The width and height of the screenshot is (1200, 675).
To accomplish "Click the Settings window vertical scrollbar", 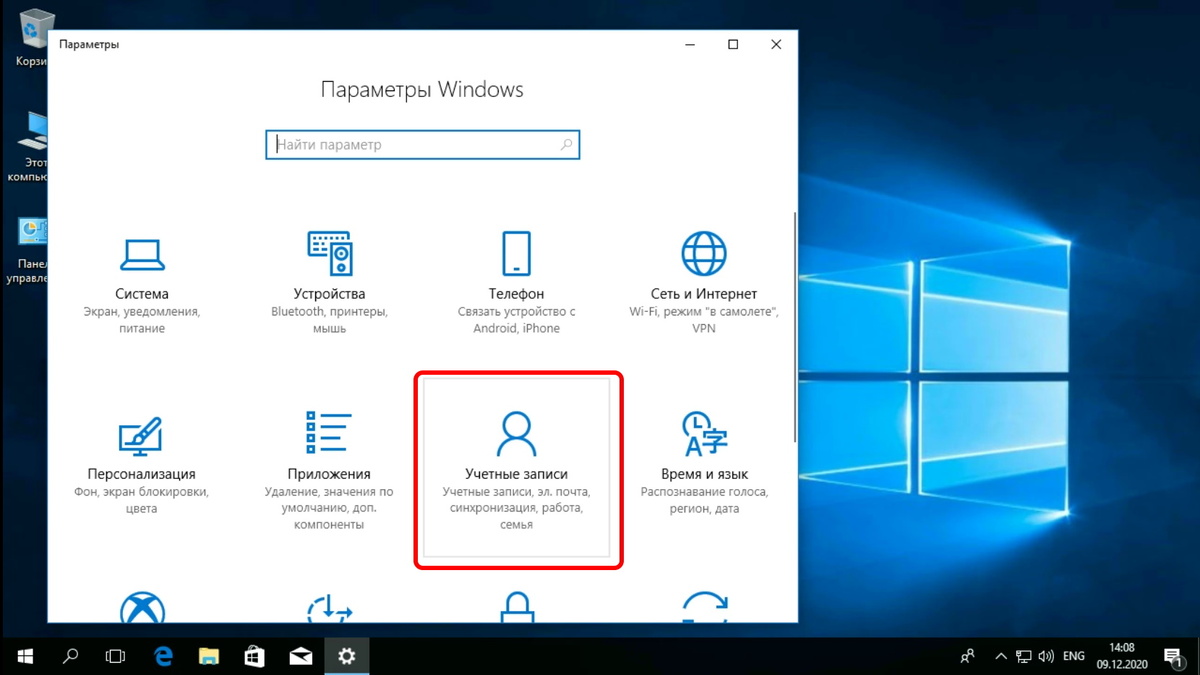I will click(795, 327).
